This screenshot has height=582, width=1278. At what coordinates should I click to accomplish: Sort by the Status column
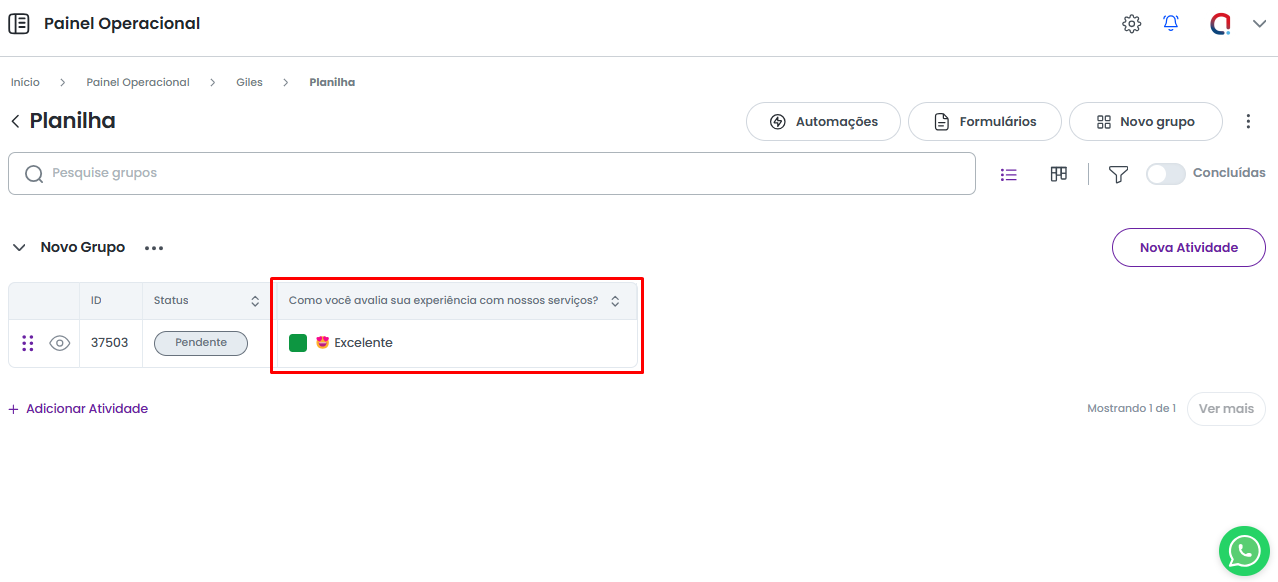point(255,301)
